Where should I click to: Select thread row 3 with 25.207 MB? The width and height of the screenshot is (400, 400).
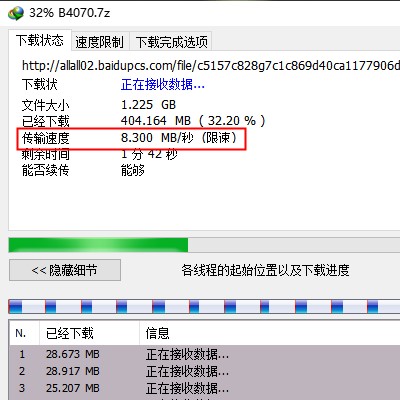tap(204, 388)
